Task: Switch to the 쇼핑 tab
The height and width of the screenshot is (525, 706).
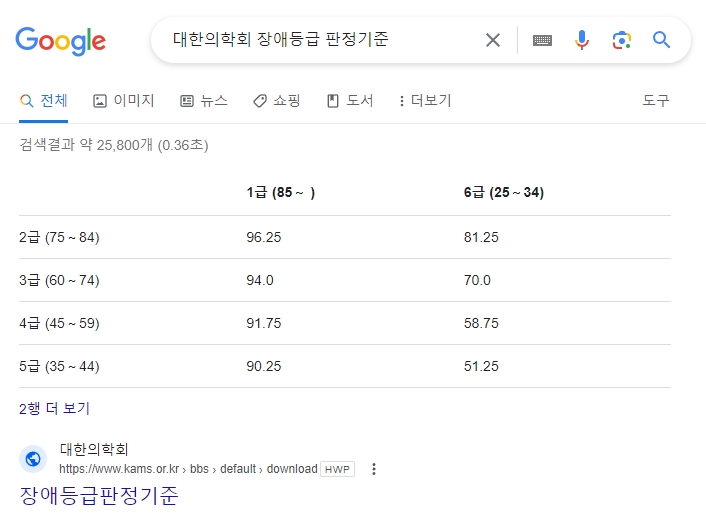Action: click(x=276, y=100)
